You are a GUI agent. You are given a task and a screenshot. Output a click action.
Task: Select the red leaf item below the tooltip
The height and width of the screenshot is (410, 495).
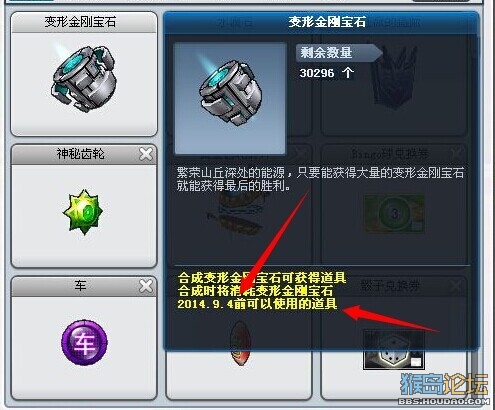[239, 344]
